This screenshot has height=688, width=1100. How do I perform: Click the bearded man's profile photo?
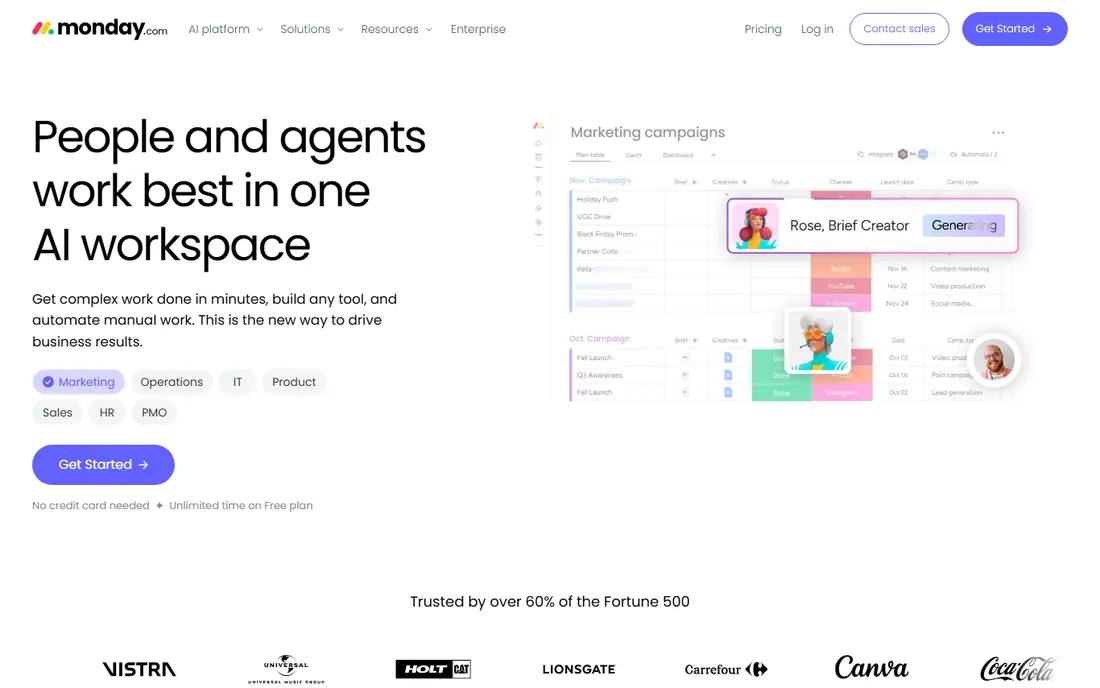pos(993,359)
